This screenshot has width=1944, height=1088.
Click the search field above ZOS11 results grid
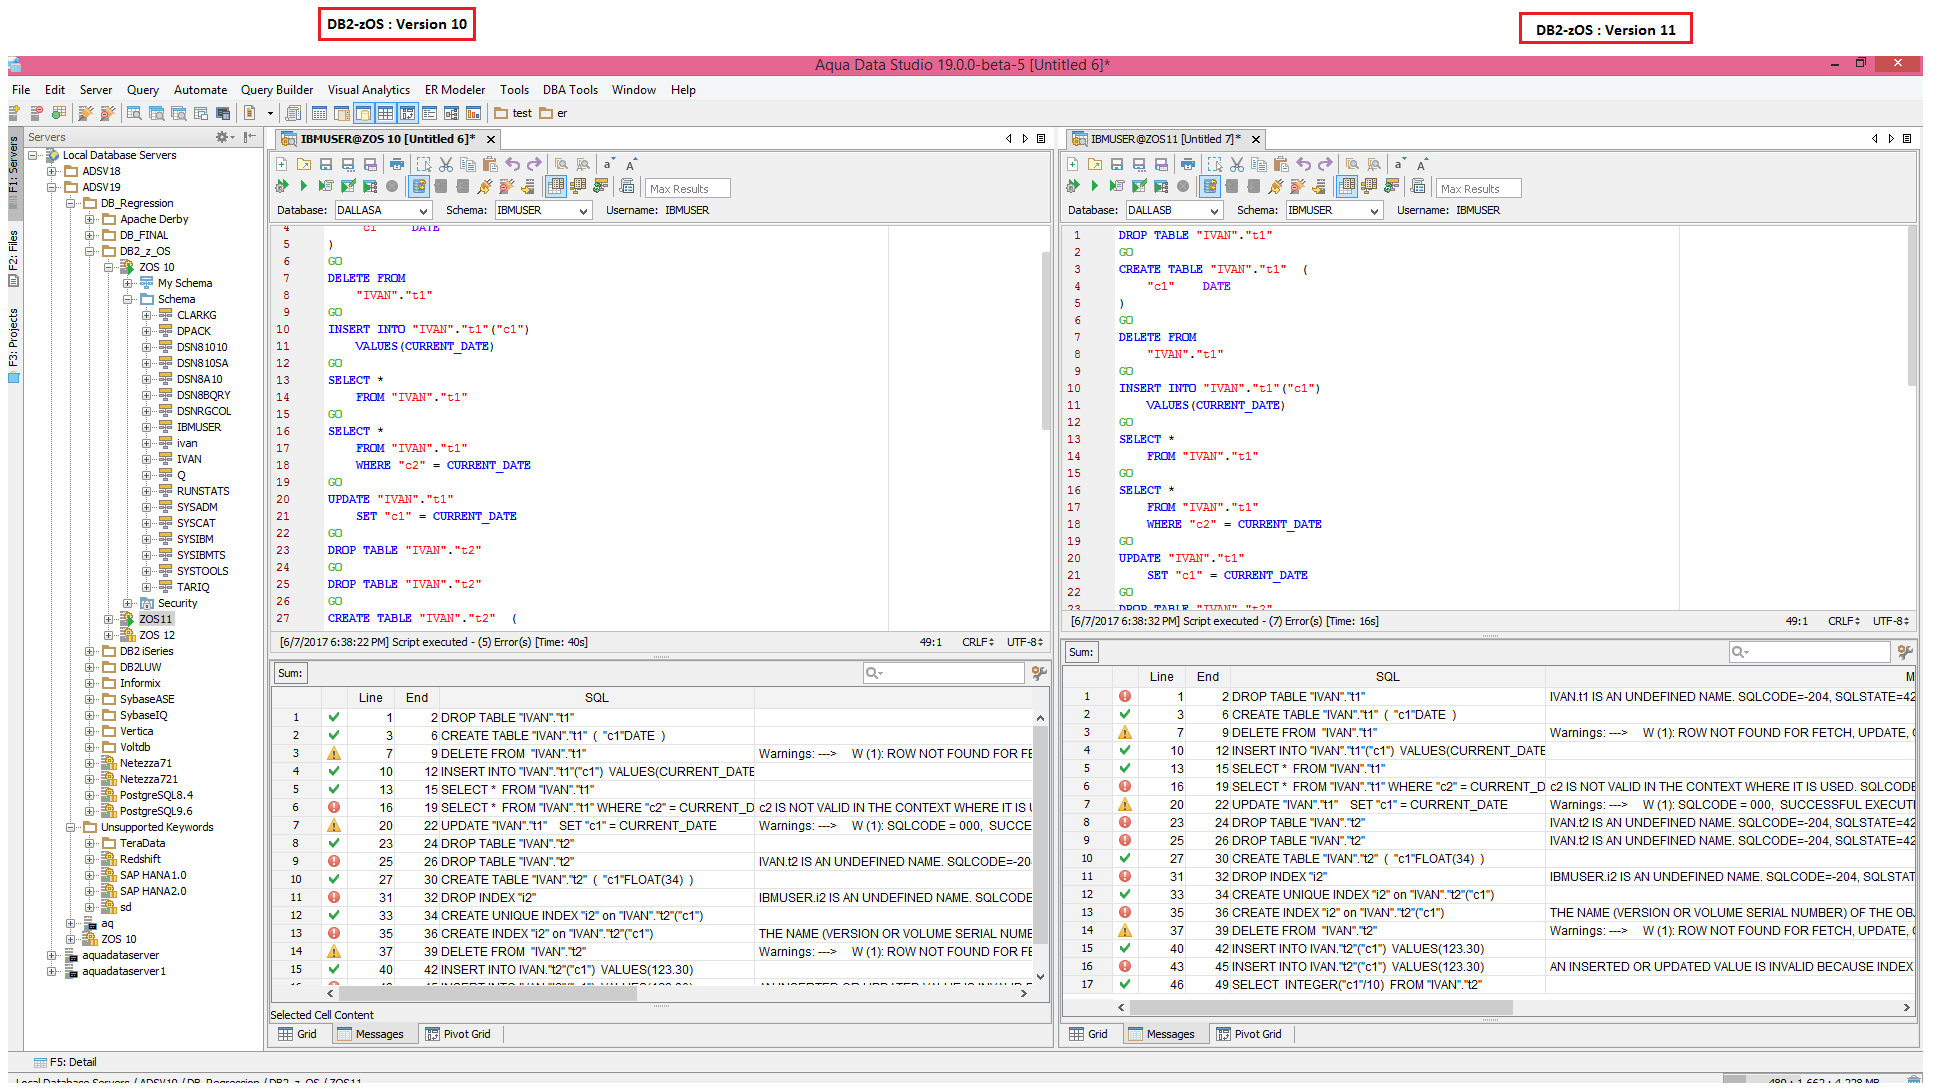tap(1809, 652)
